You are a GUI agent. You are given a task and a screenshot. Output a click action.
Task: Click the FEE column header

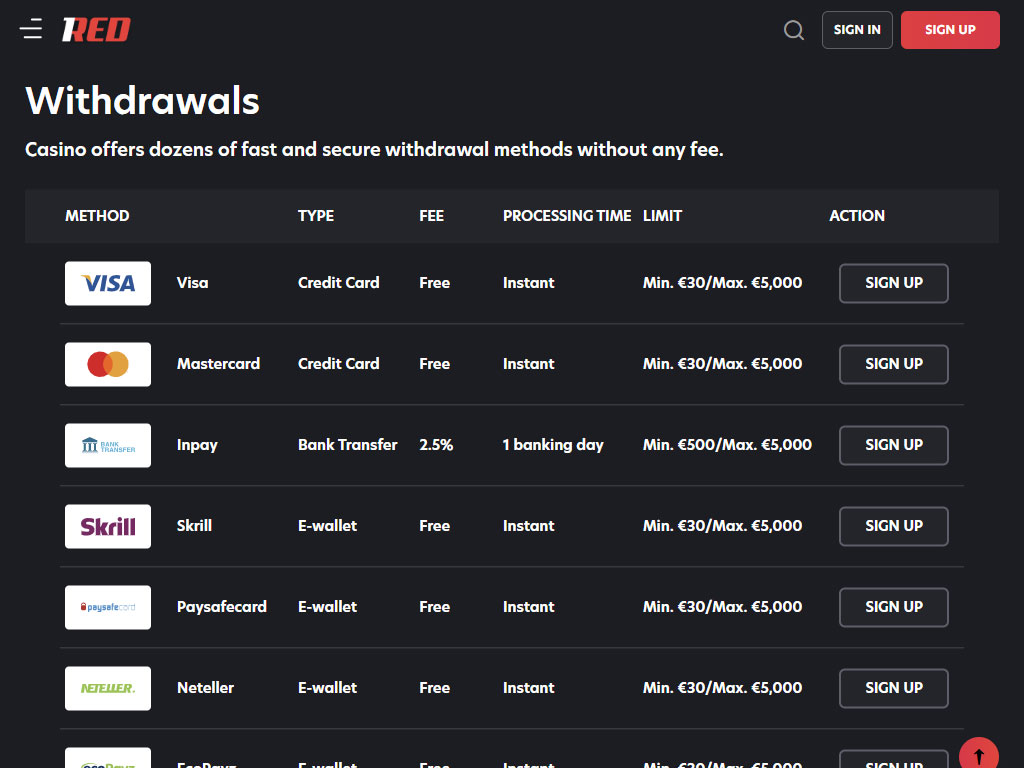point(432,216)
